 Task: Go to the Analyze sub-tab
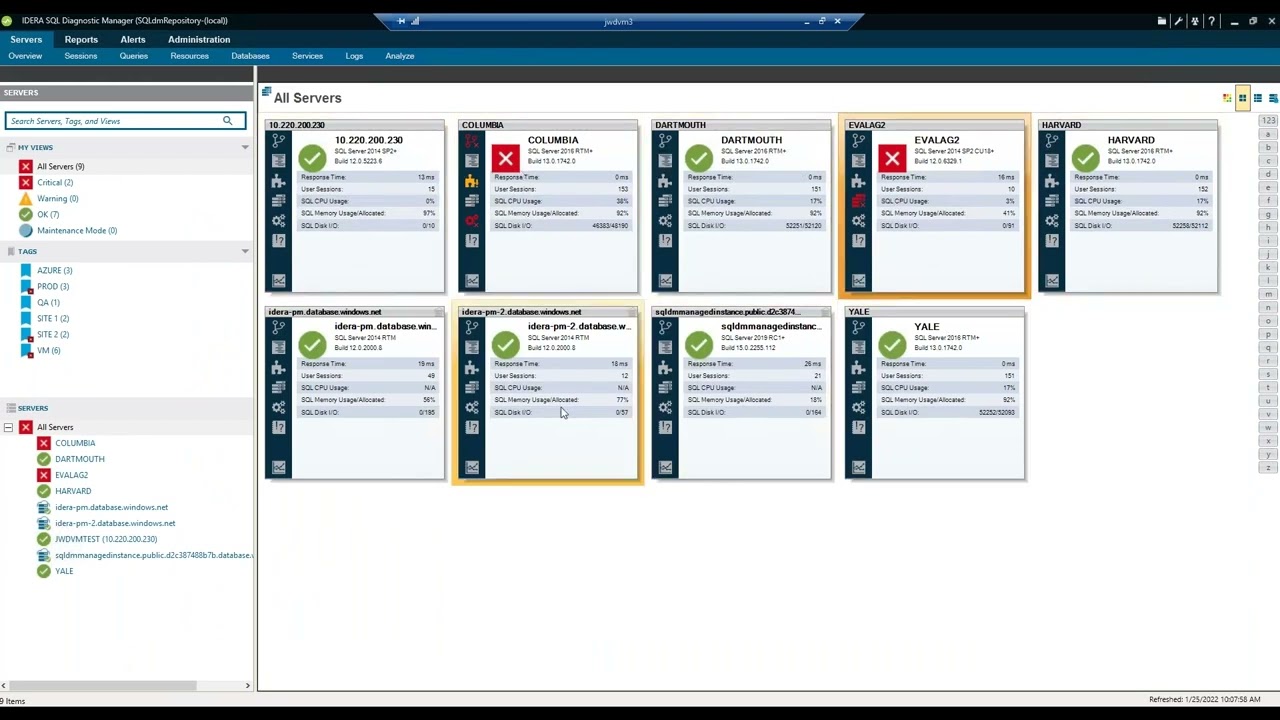pyautogui.click(x=400, y=56)
